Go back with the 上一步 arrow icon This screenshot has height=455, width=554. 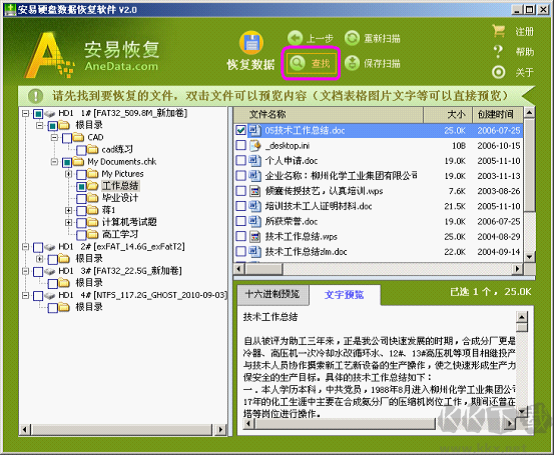(295, 38)
